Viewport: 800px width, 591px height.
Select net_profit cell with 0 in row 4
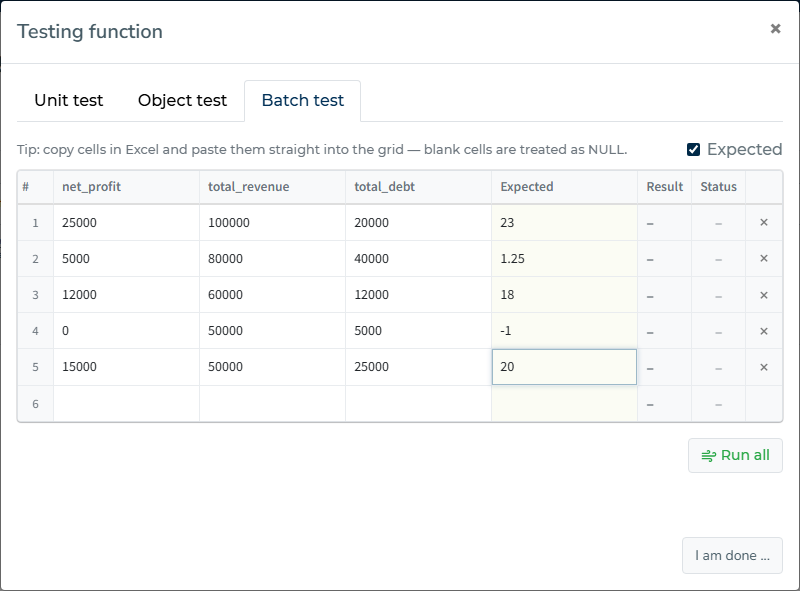[x=127, y=331]
